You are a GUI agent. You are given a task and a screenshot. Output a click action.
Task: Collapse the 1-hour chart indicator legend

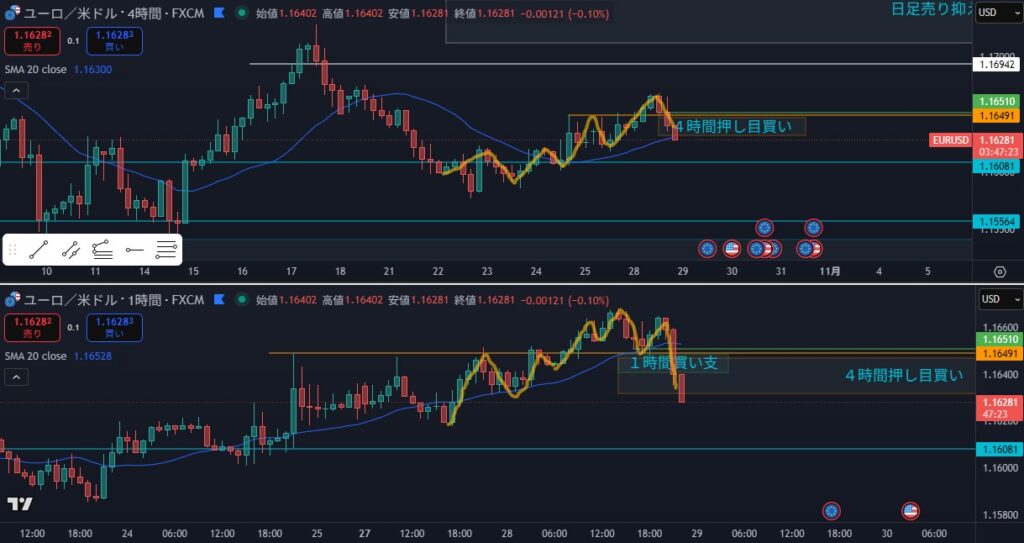[x=16, y=376]
